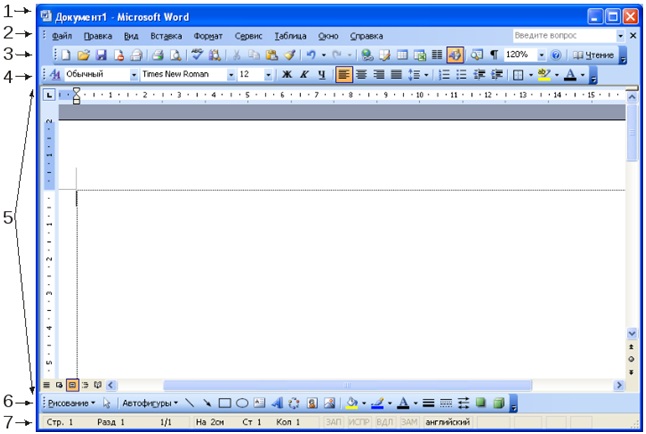
Task: Insert a numbered list
Action: (x=444, y=75)
